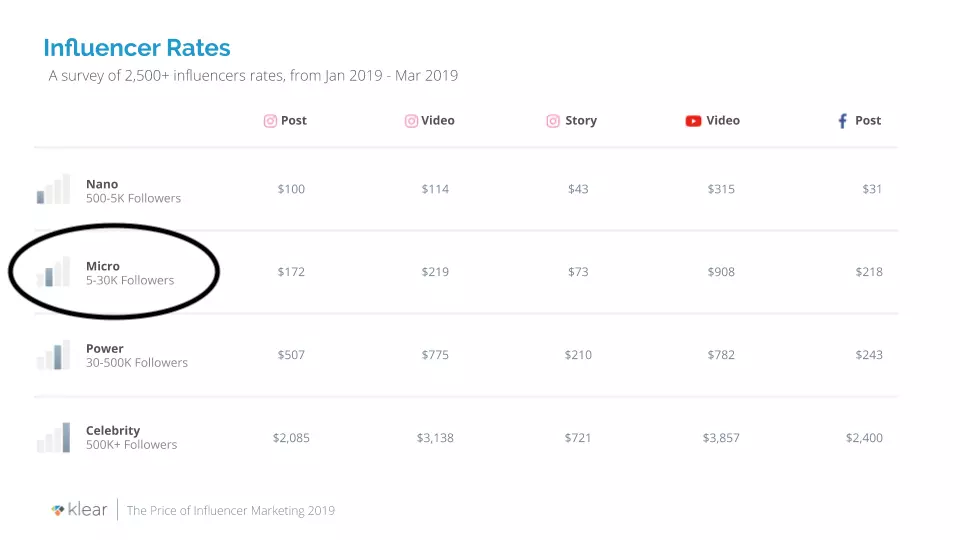Click the Instagram icon beside Story header
960x540 pixels.
(553, 121)
